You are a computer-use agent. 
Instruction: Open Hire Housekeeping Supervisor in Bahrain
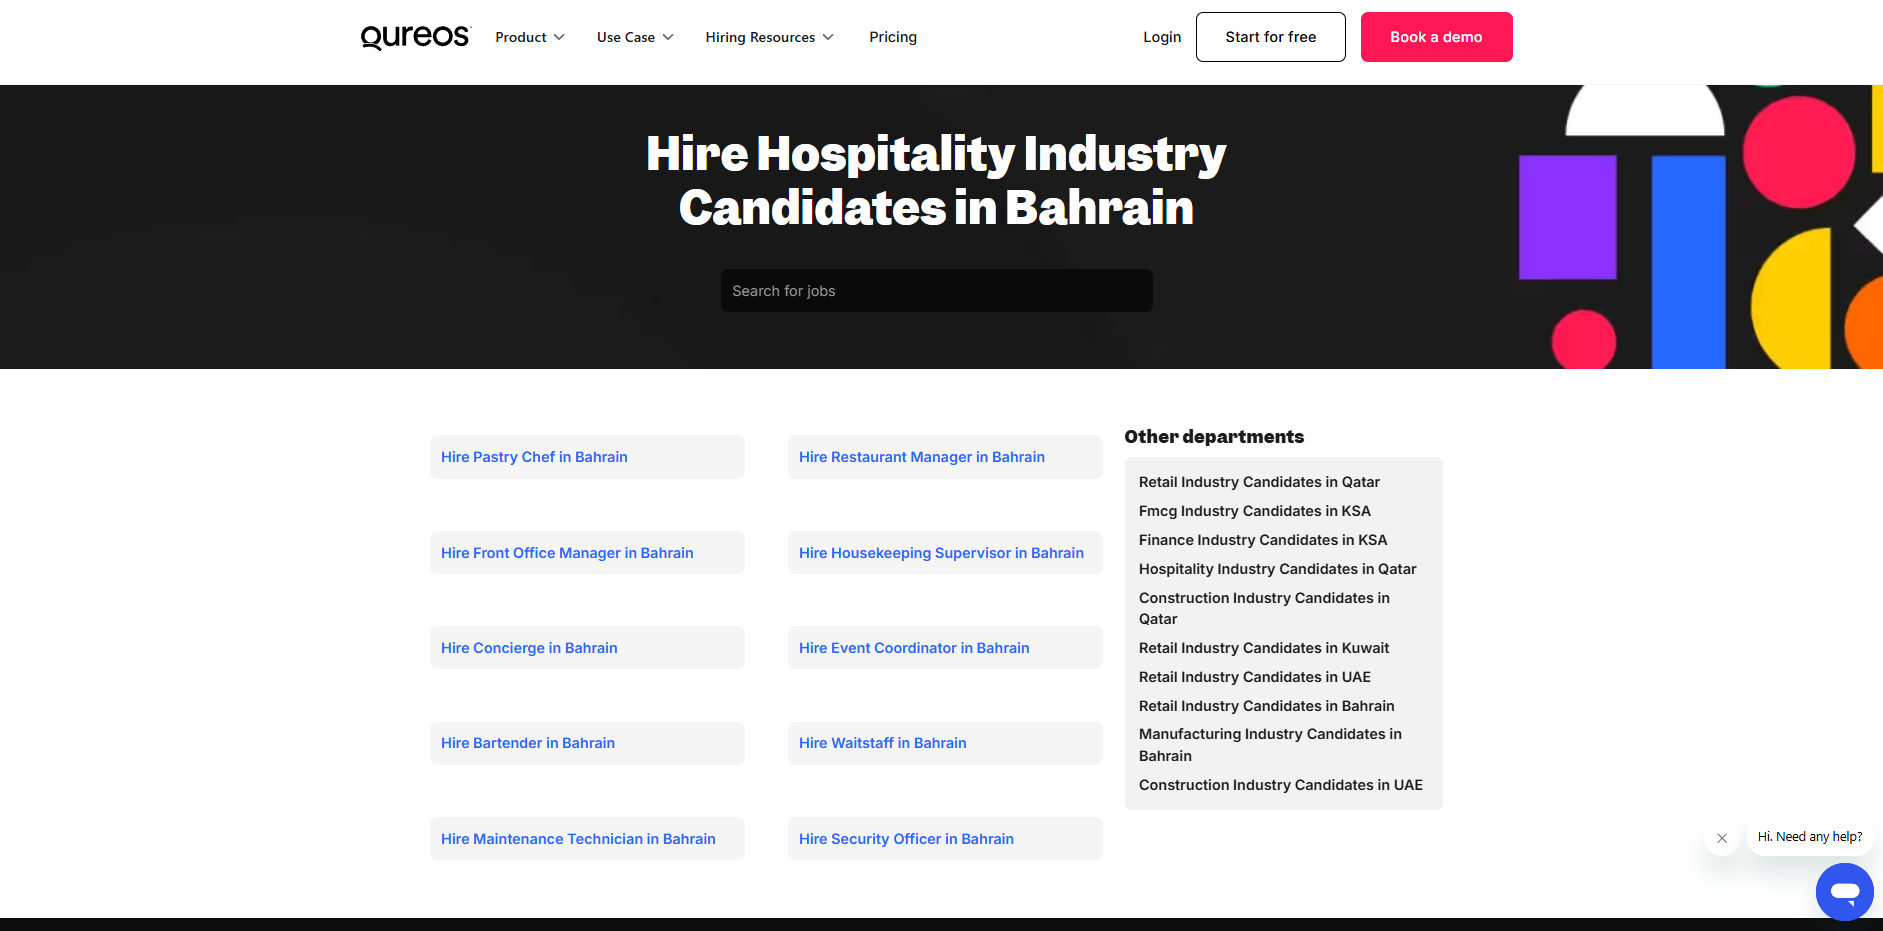[x=945, y=553]
